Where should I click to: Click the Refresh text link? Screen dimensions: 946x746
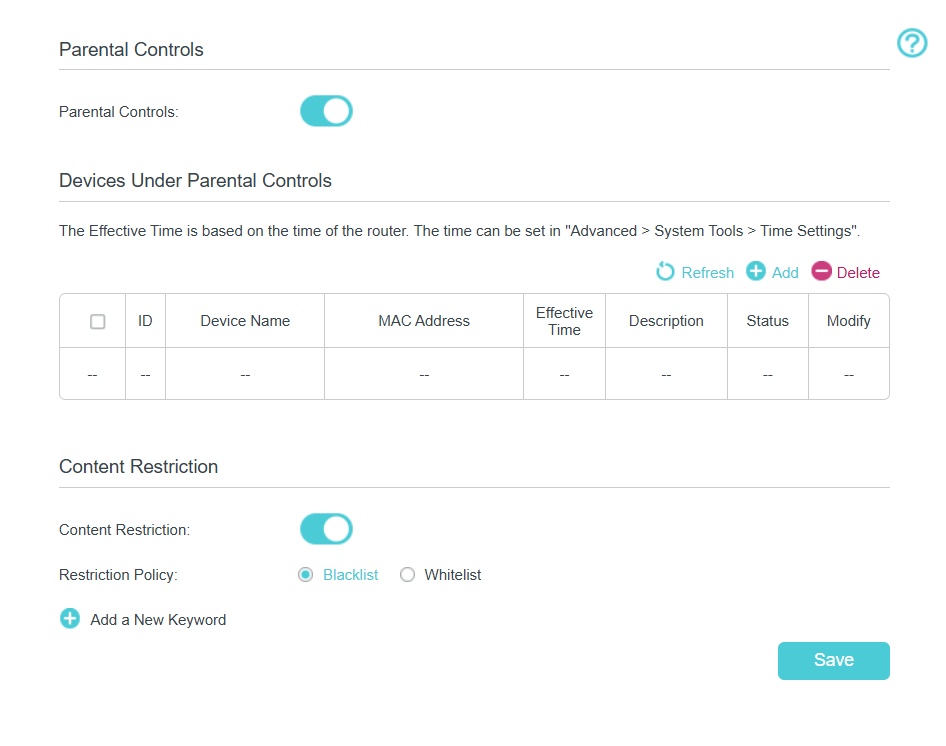707,273
